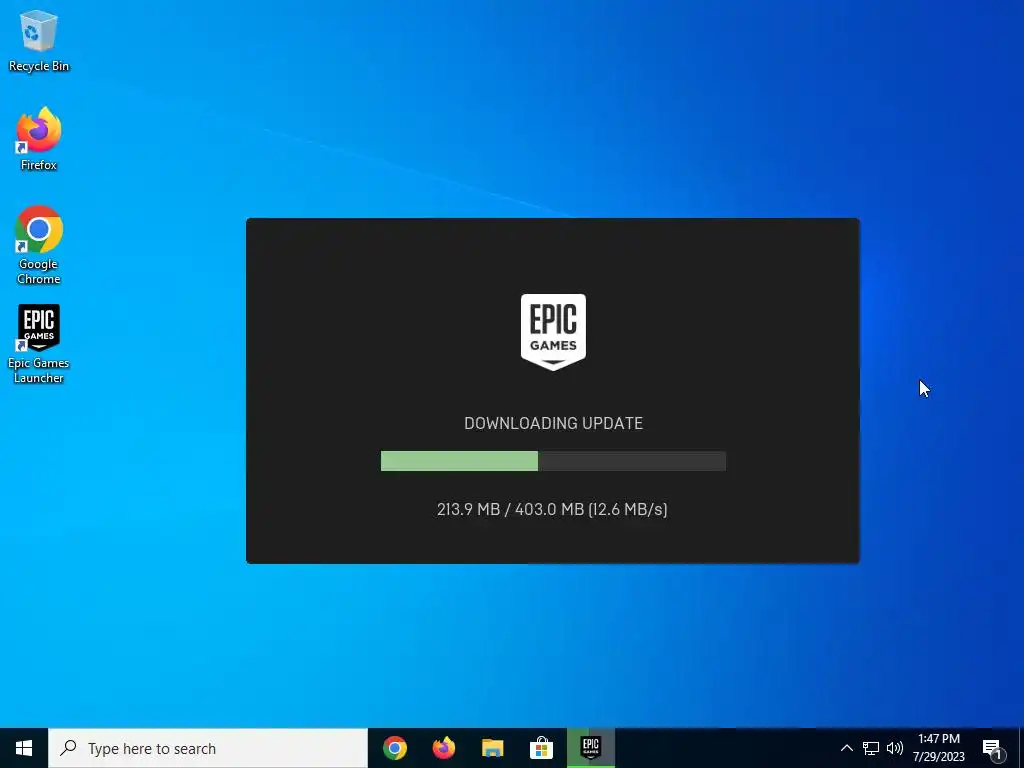Open Firefox from the taskbar
Image resolution: width=1024 pixels, height=768 pixels.
444,748
